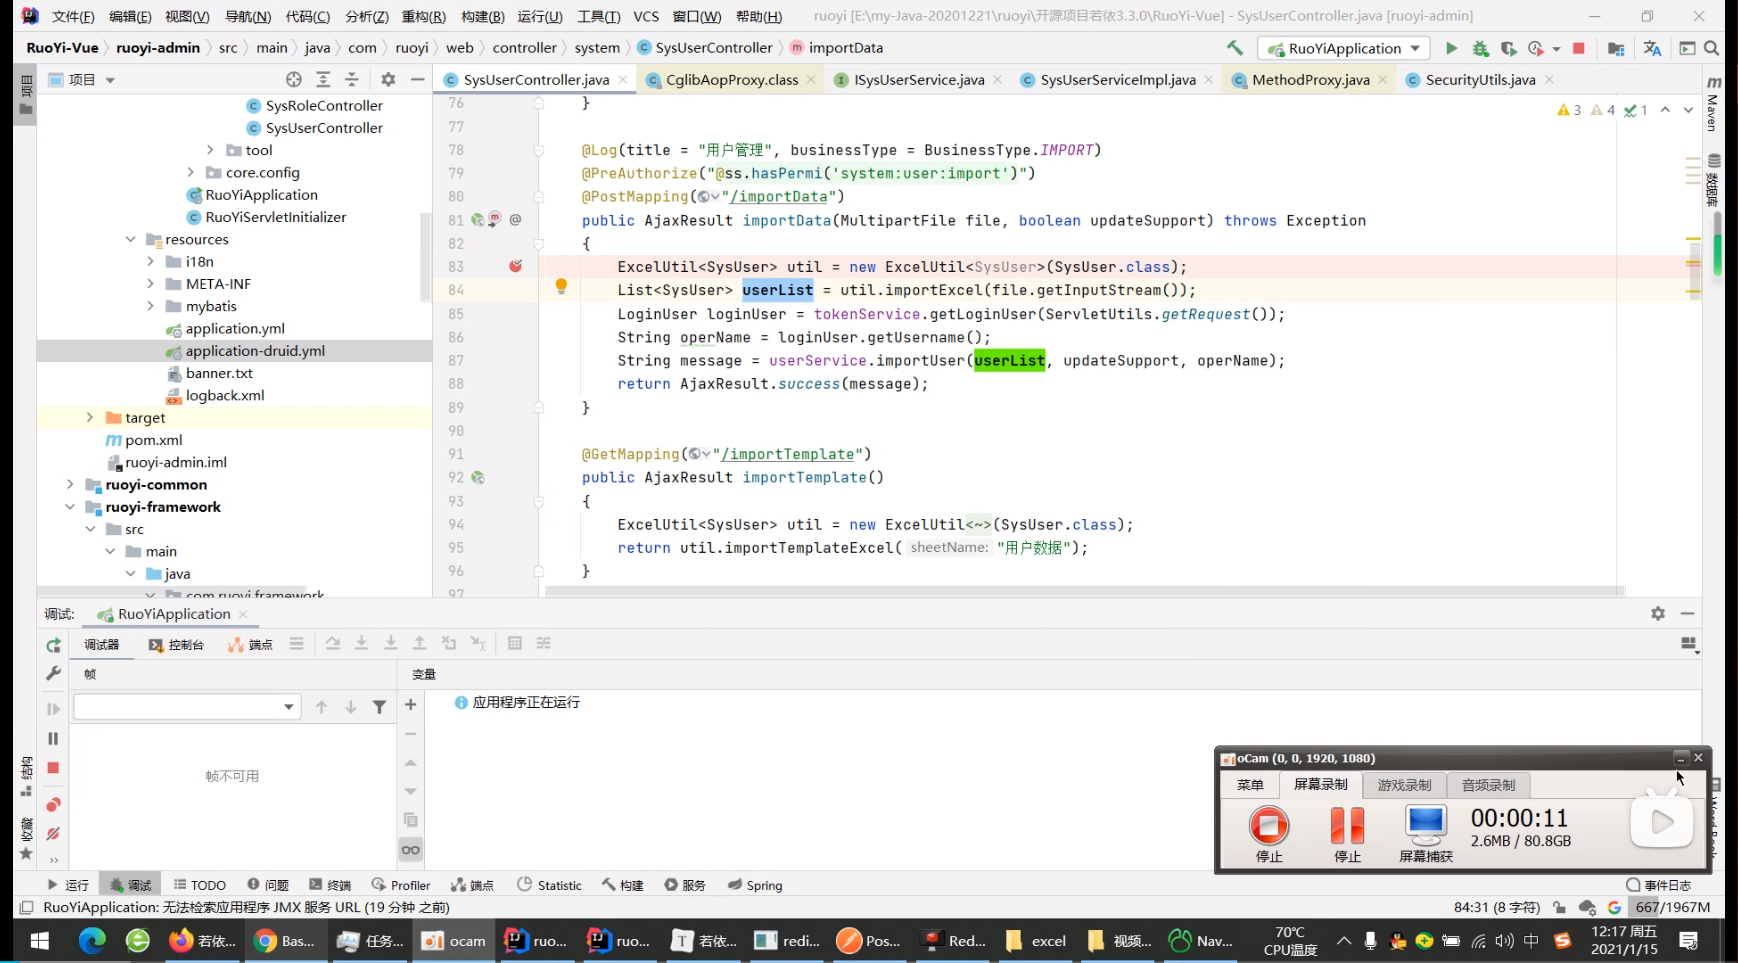The width and height of the screenshot is (1738, 963).
Task: Open the thread frames combo box
Action: click(187, 707)
